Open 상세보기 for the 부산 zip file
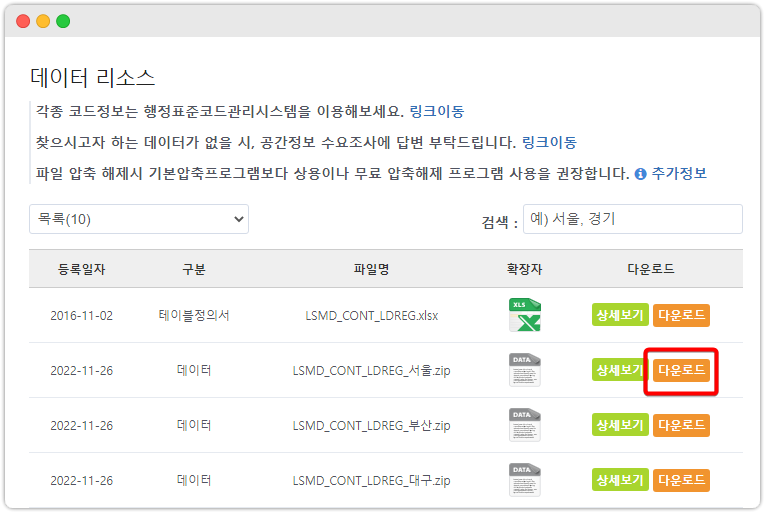This screenshot has width=765, height=513. pyautogui.click(x=620, y=425)
